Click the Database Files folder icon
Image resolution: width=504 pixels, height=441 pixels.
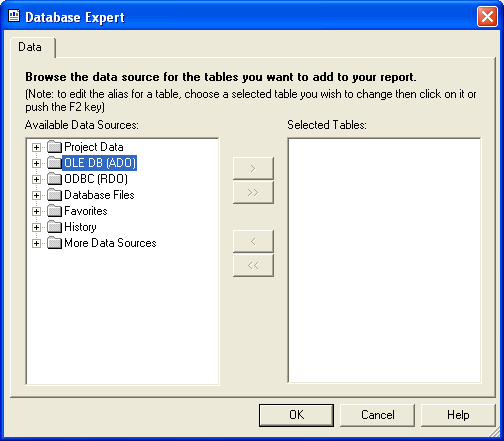tap(54, 195)
